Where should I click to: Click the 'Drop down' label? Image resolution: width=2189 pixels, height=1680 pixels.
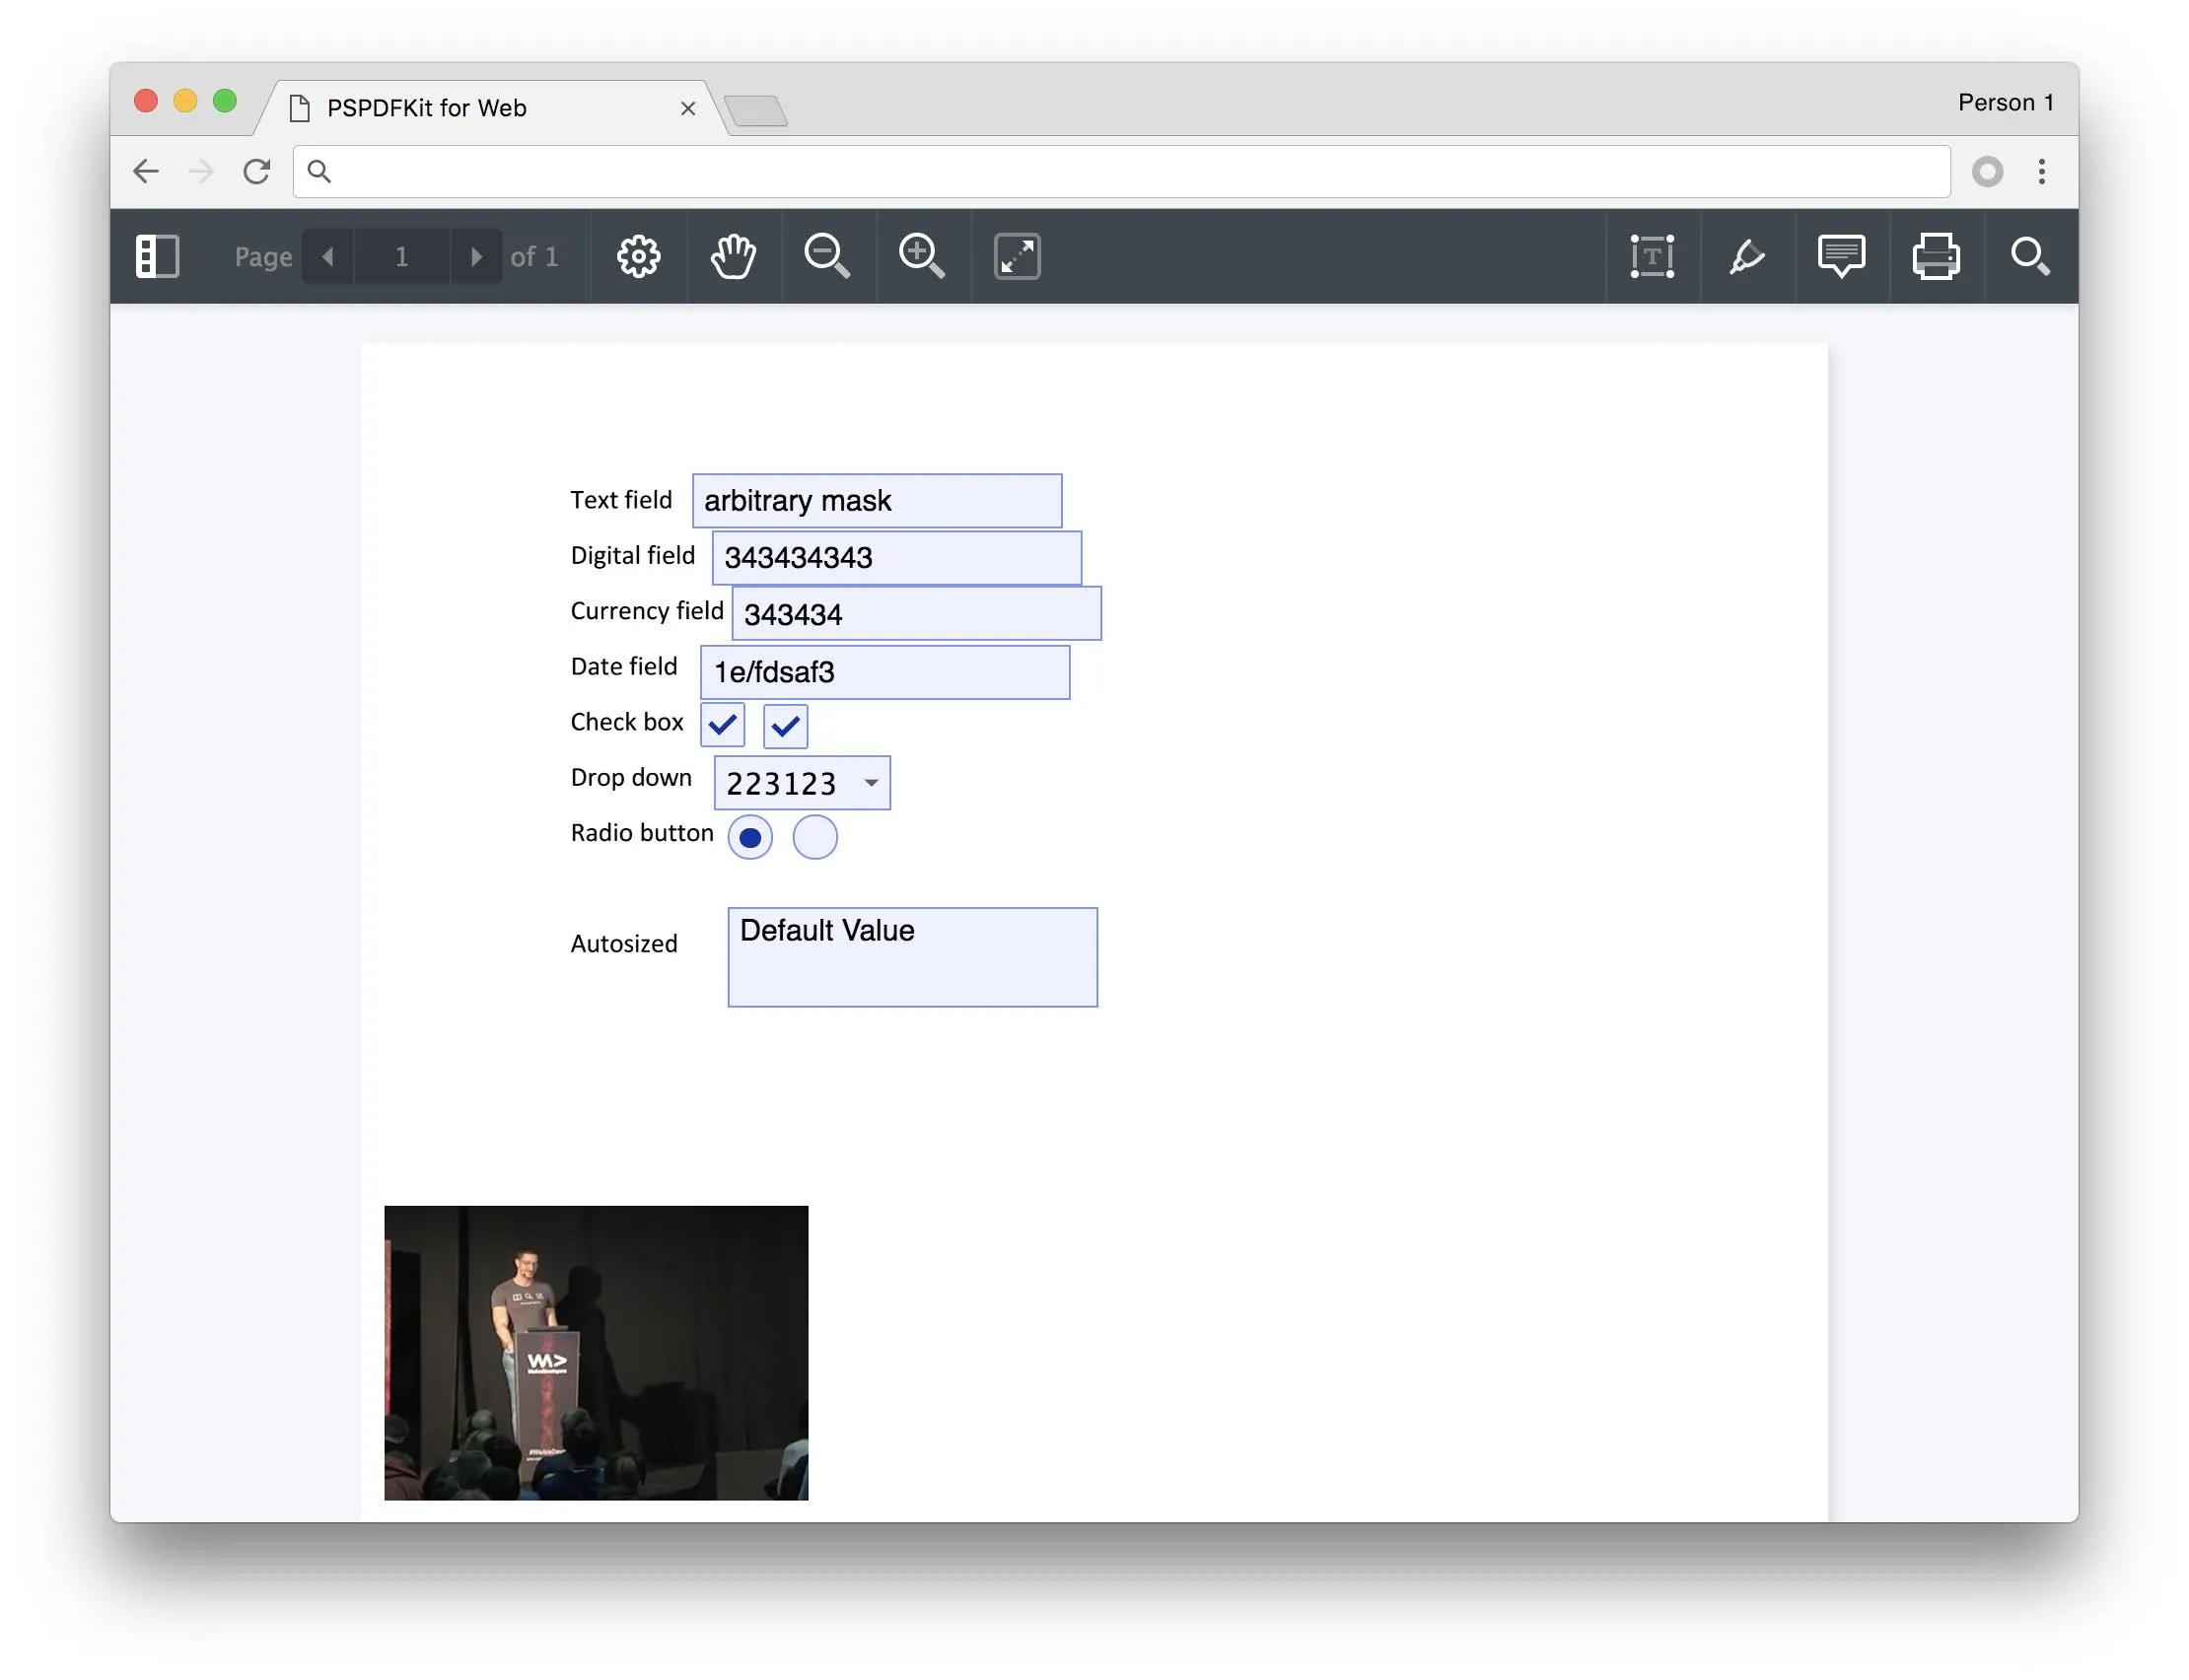pyautogui.click(x=631, y=778)
